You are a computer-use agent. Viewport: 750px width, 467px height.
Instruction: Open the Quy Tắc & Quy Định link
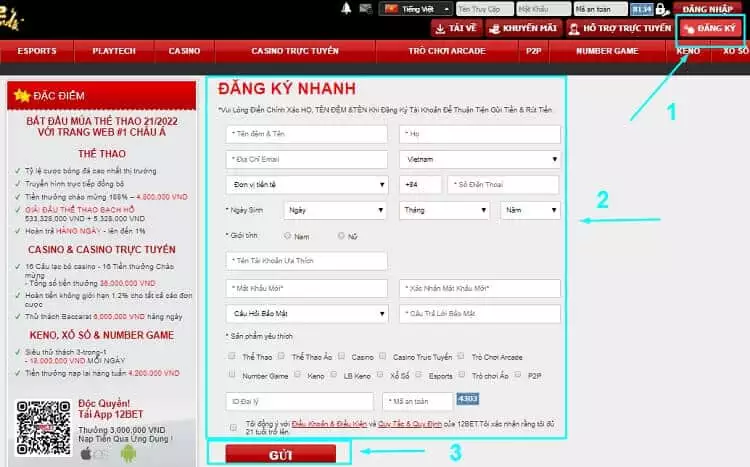click(410, 424)
